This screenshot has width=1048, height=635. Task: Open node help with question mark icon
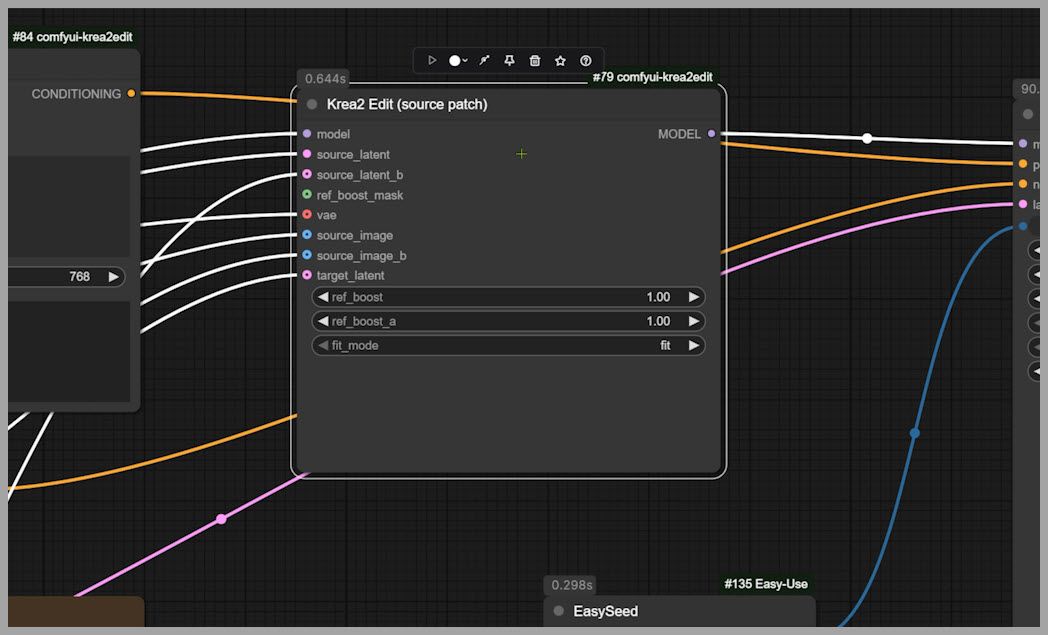click(585, 60)
